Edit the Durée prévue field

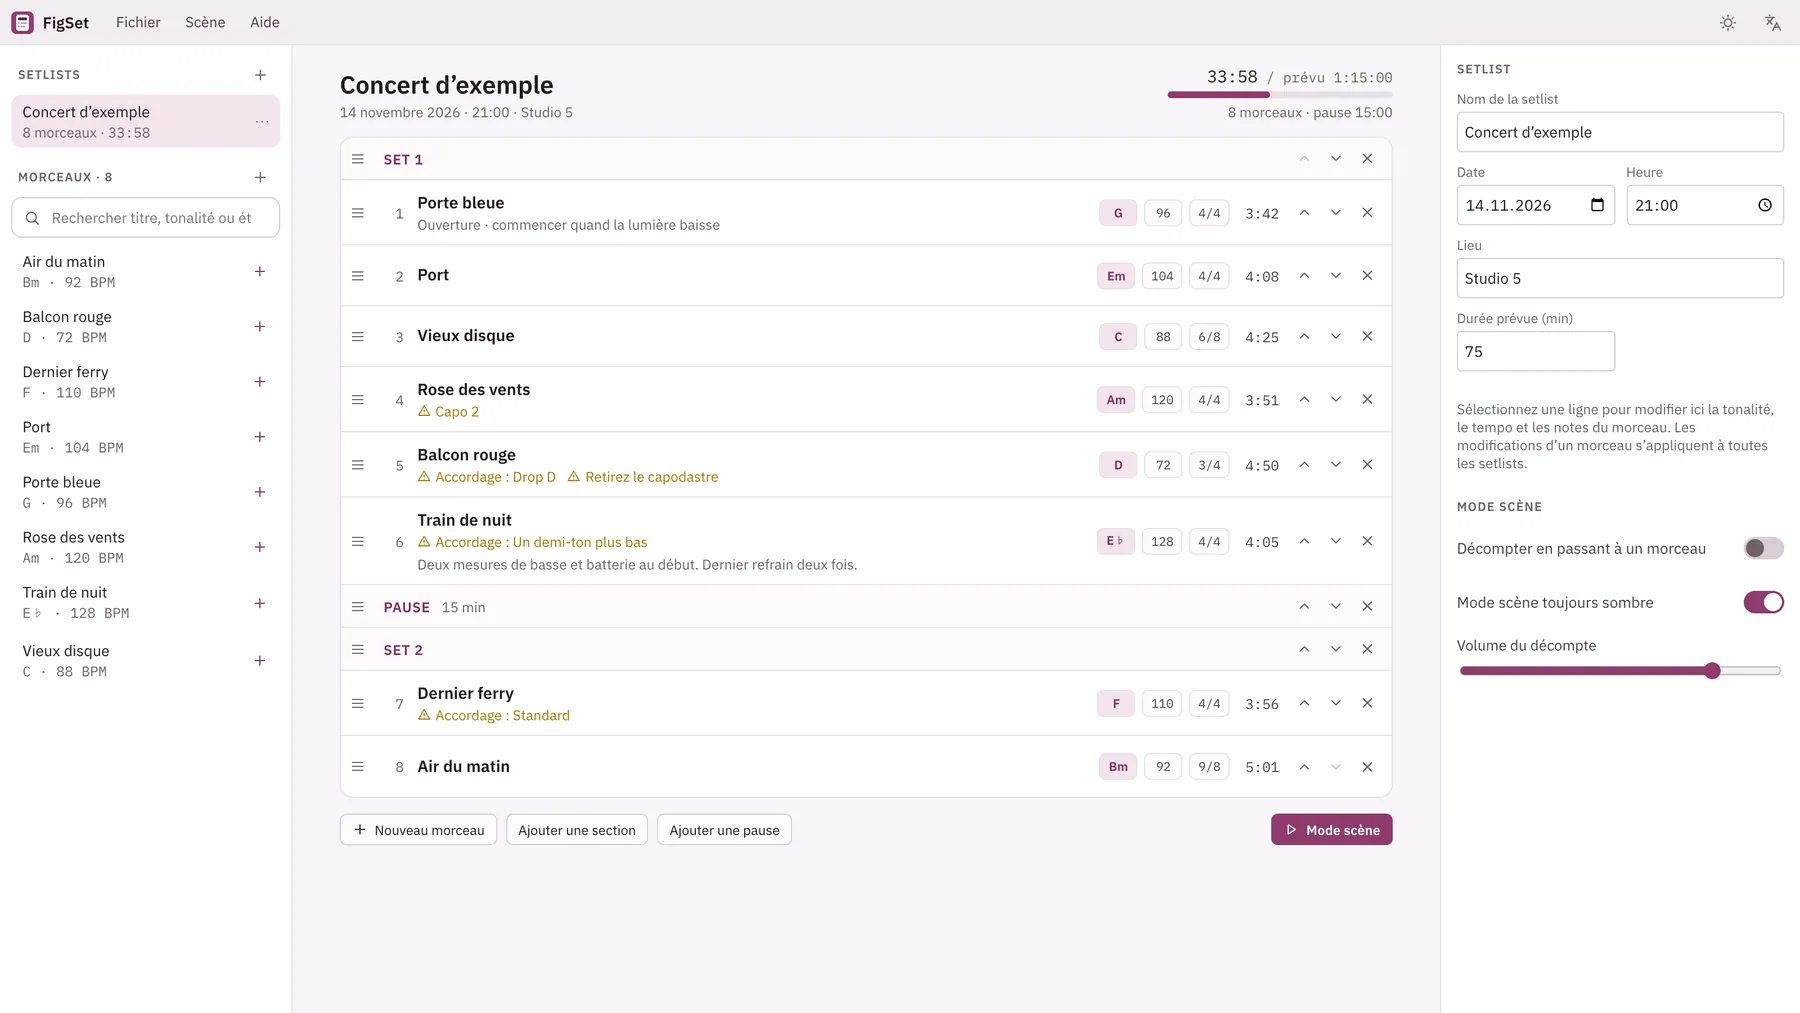coord(1535,351)
